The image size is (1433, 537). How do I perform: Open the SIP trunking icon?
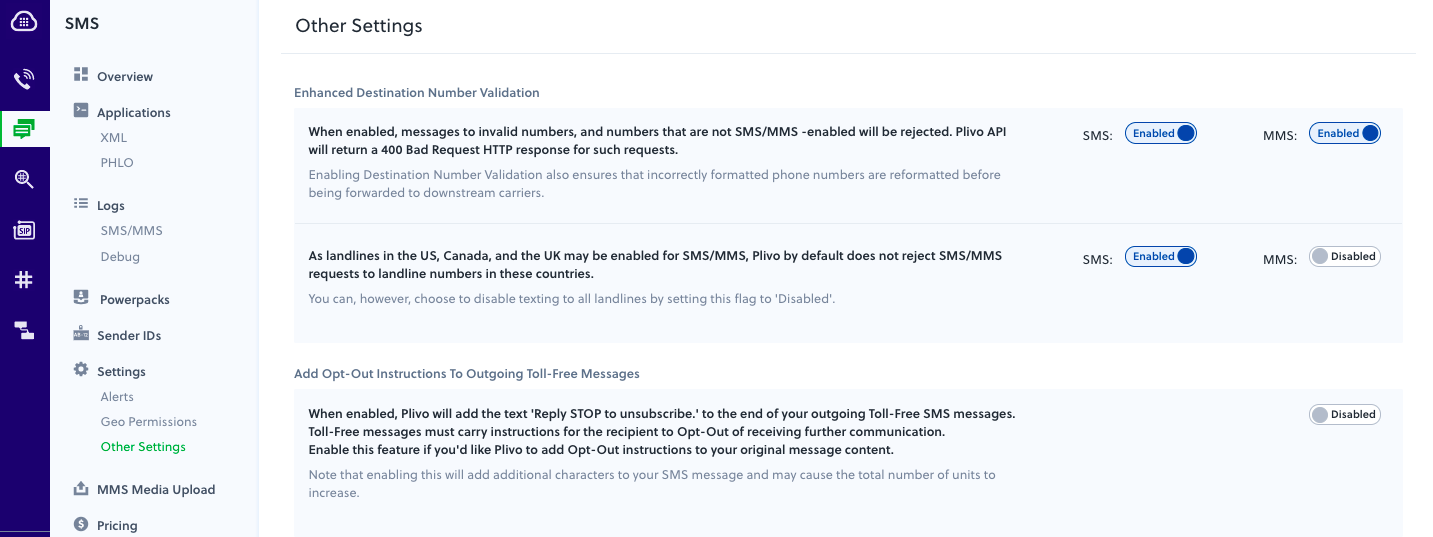tap(24, 230)
